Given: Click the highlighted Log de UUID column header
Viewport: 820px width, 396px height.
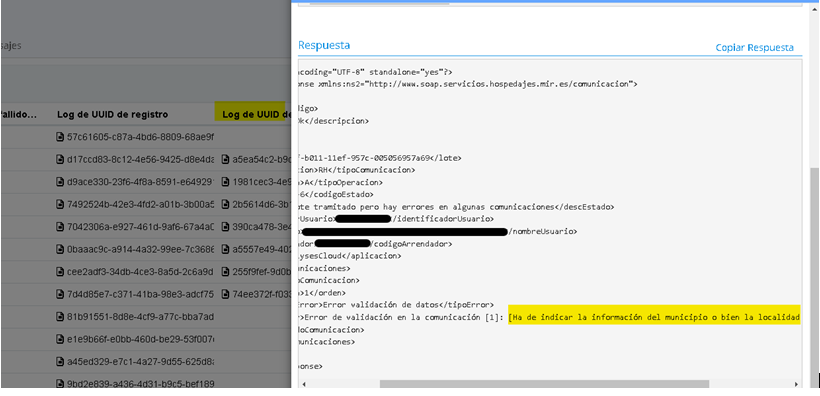Looking at the screenshot, I should click(254, 114).
